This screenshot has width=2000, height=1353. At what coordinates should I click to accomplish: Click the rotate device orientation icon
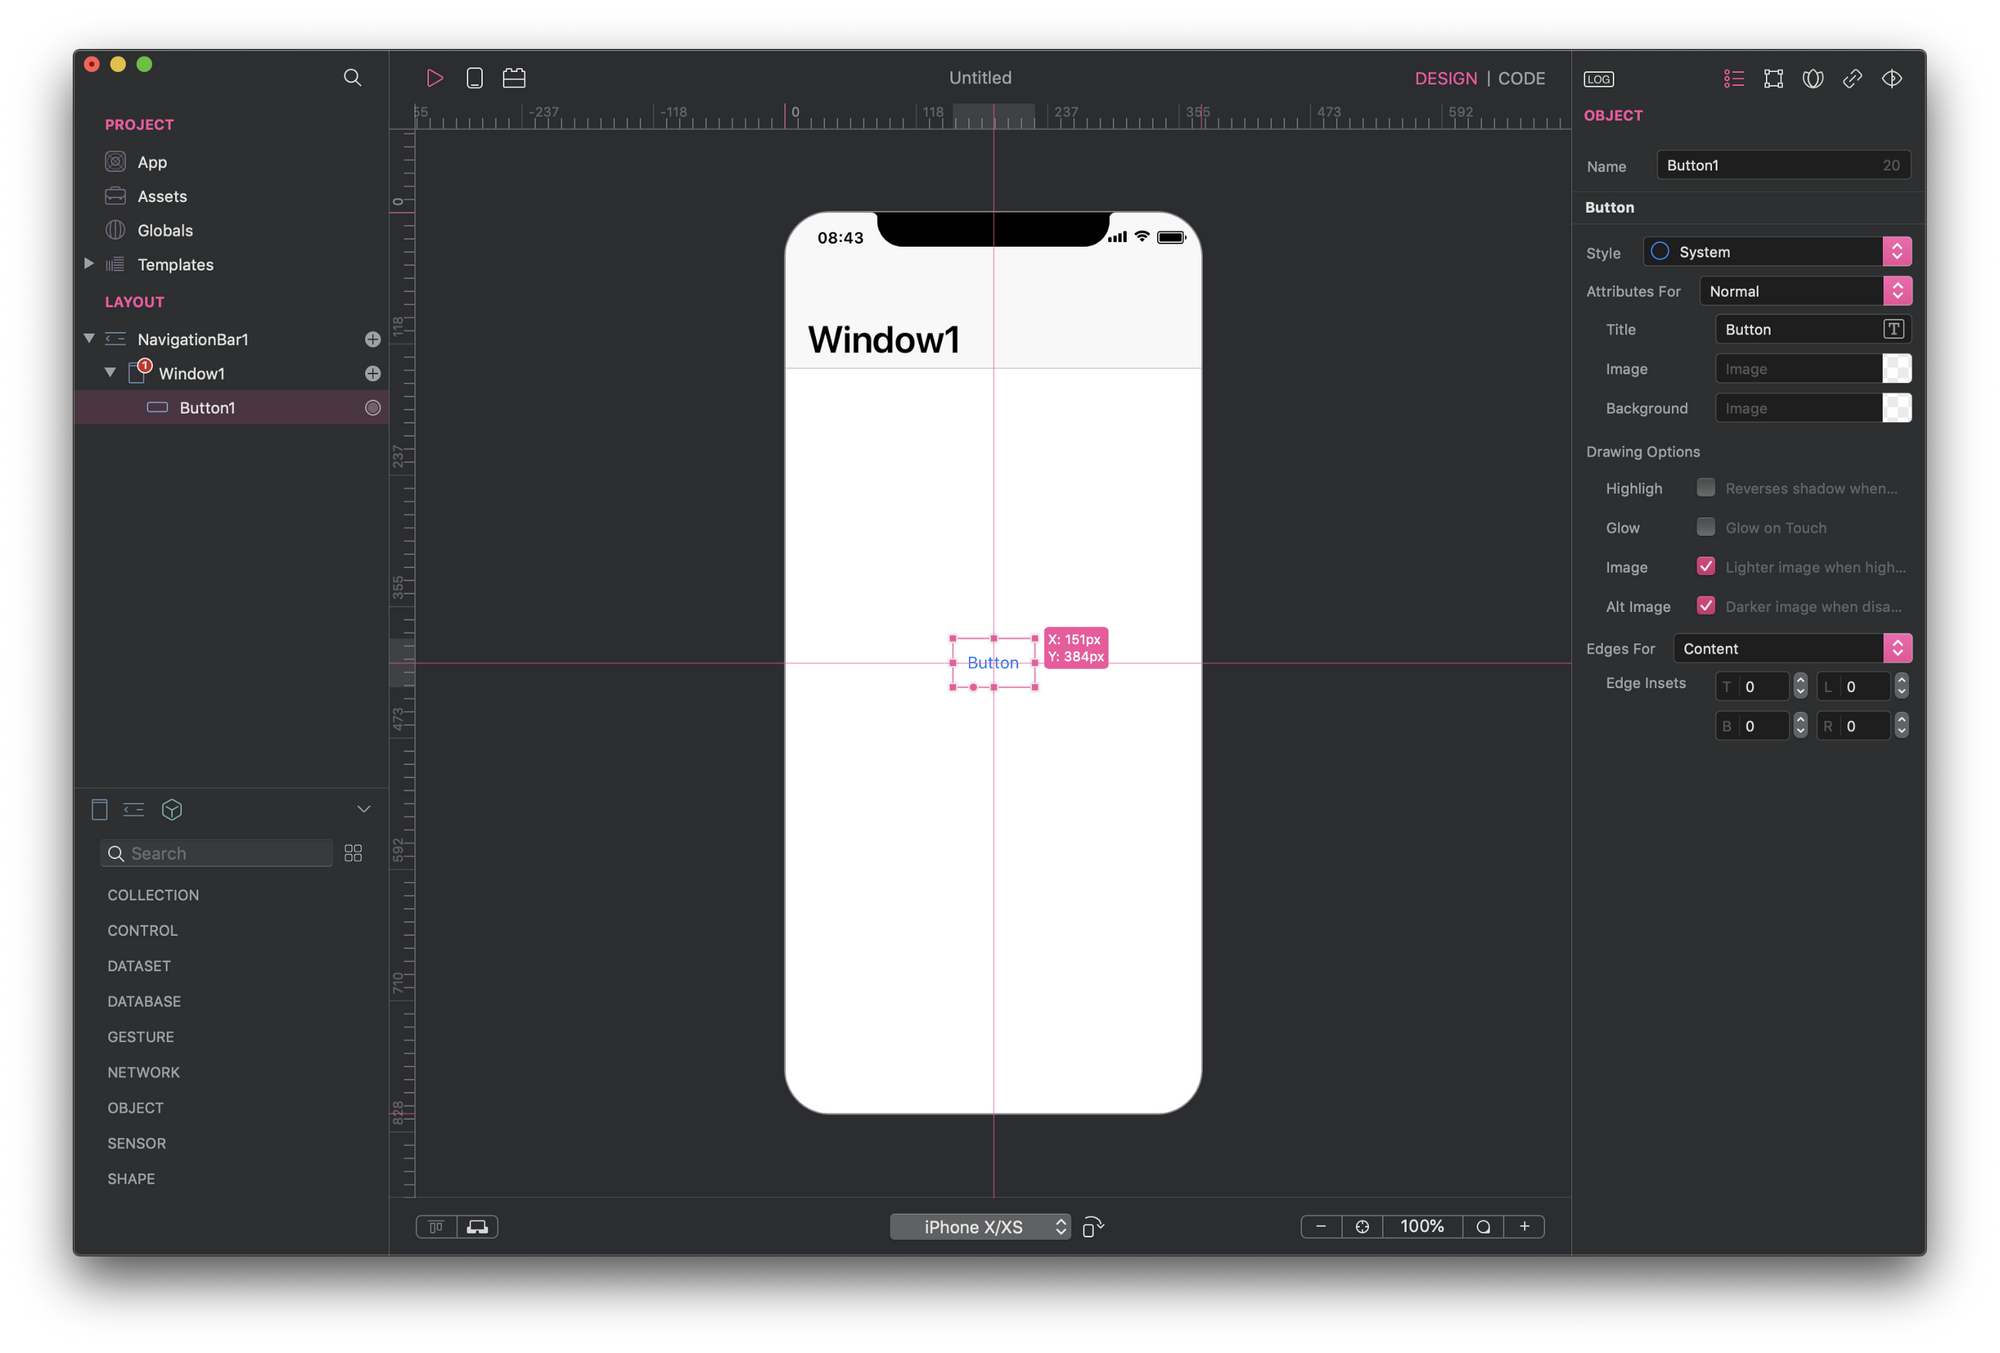(1093, 1227)
